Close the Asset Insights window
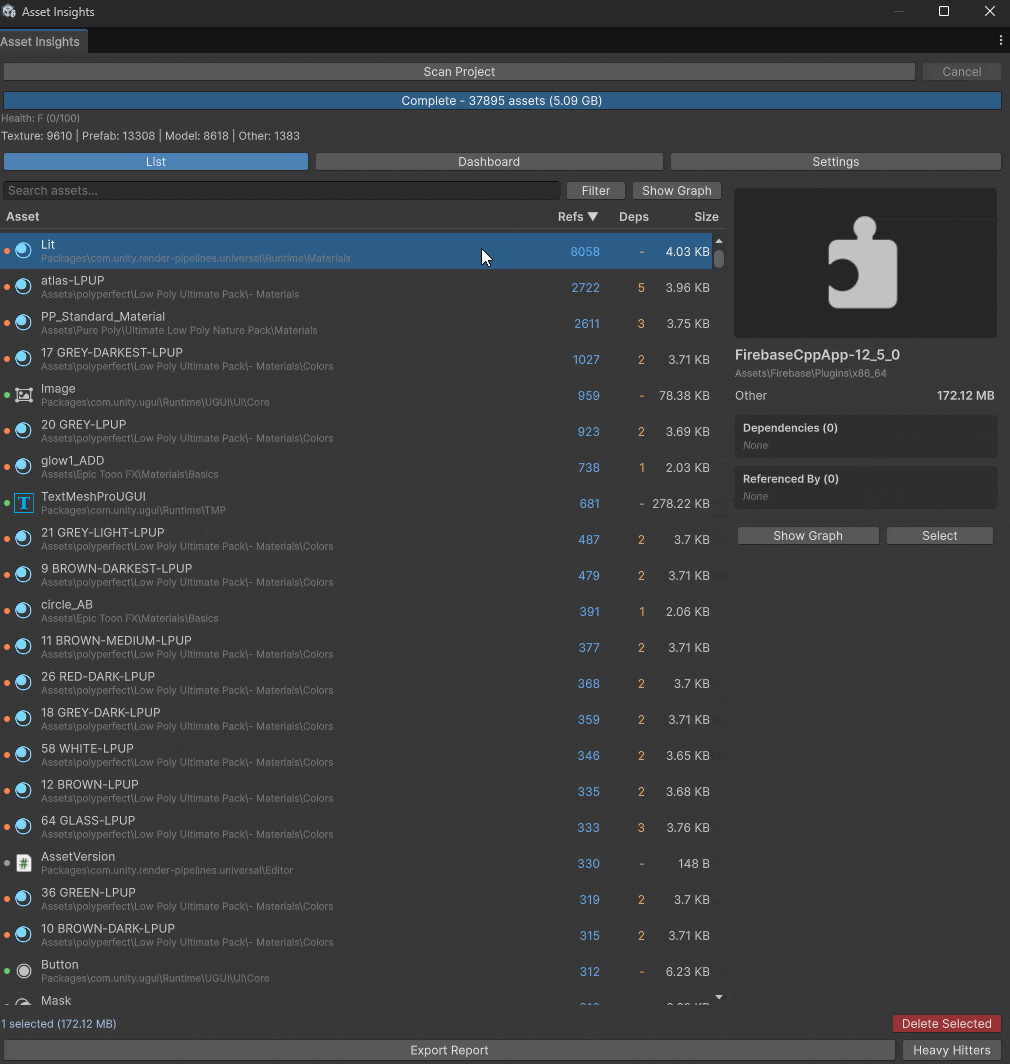 click(x=990, y=11)
